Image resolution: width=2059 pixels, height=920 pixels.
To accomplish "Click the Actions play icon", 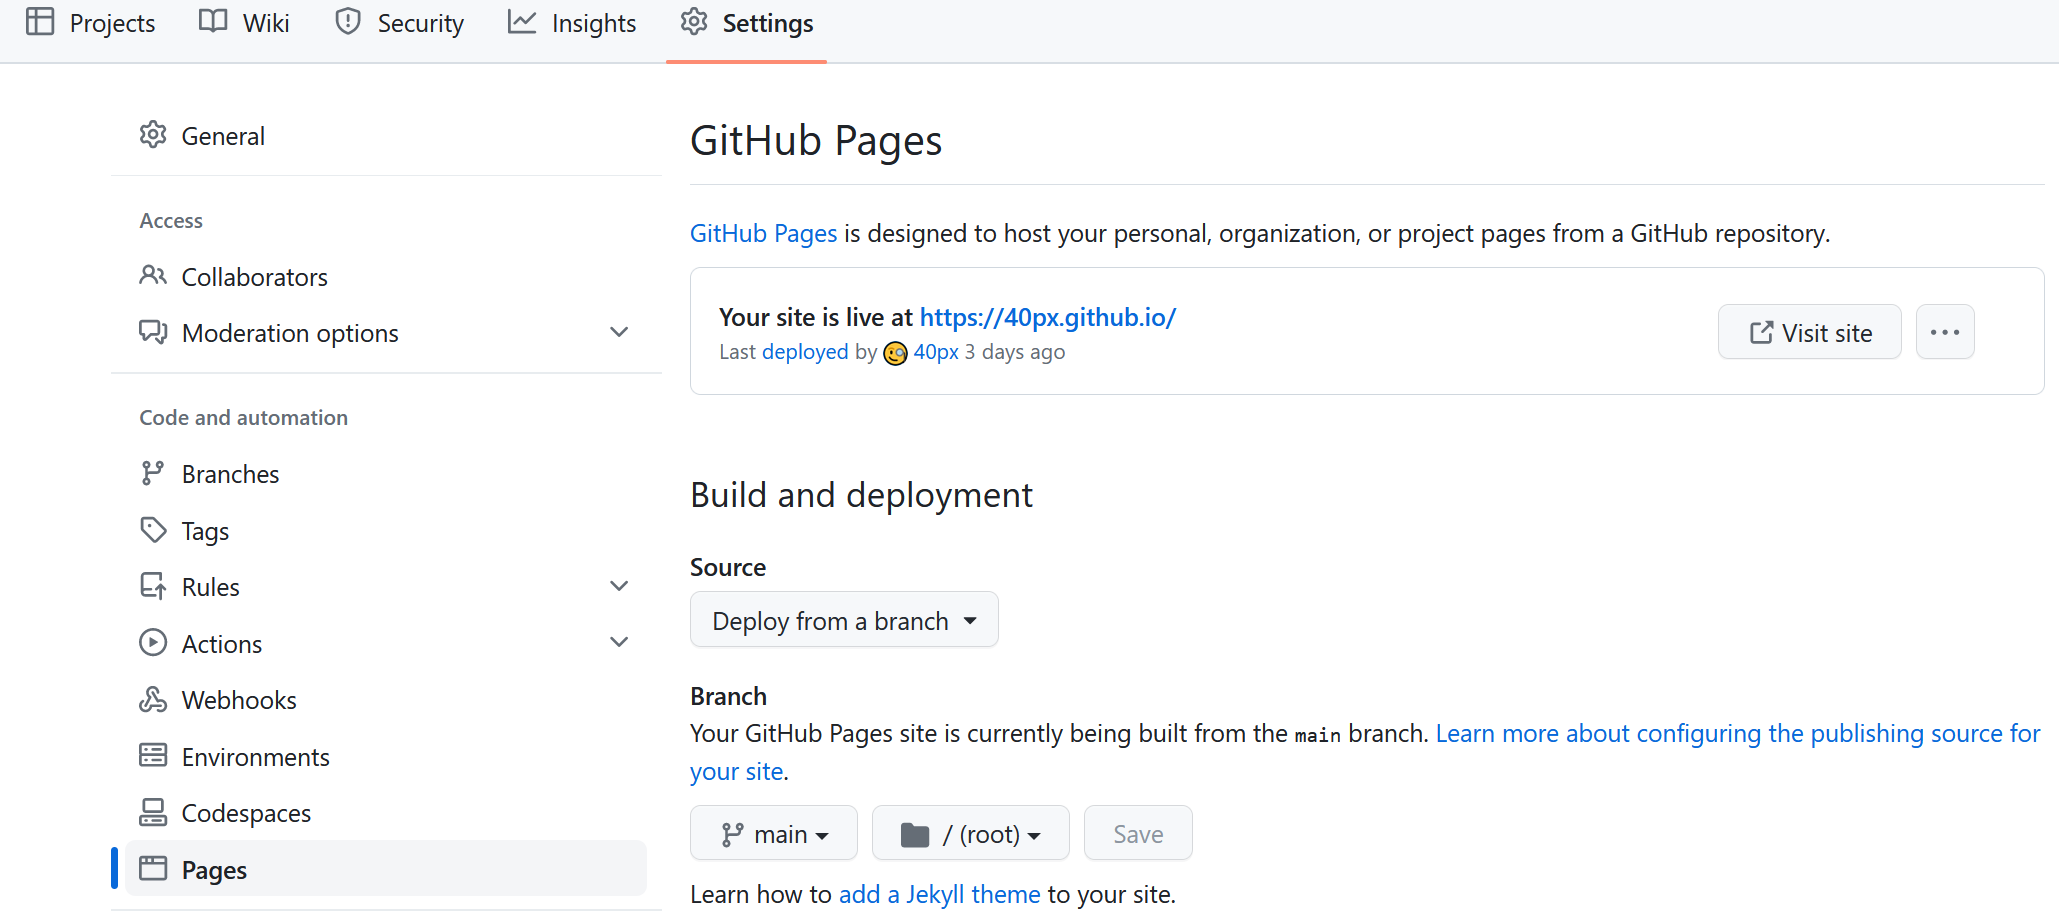I will click(153, 642).
